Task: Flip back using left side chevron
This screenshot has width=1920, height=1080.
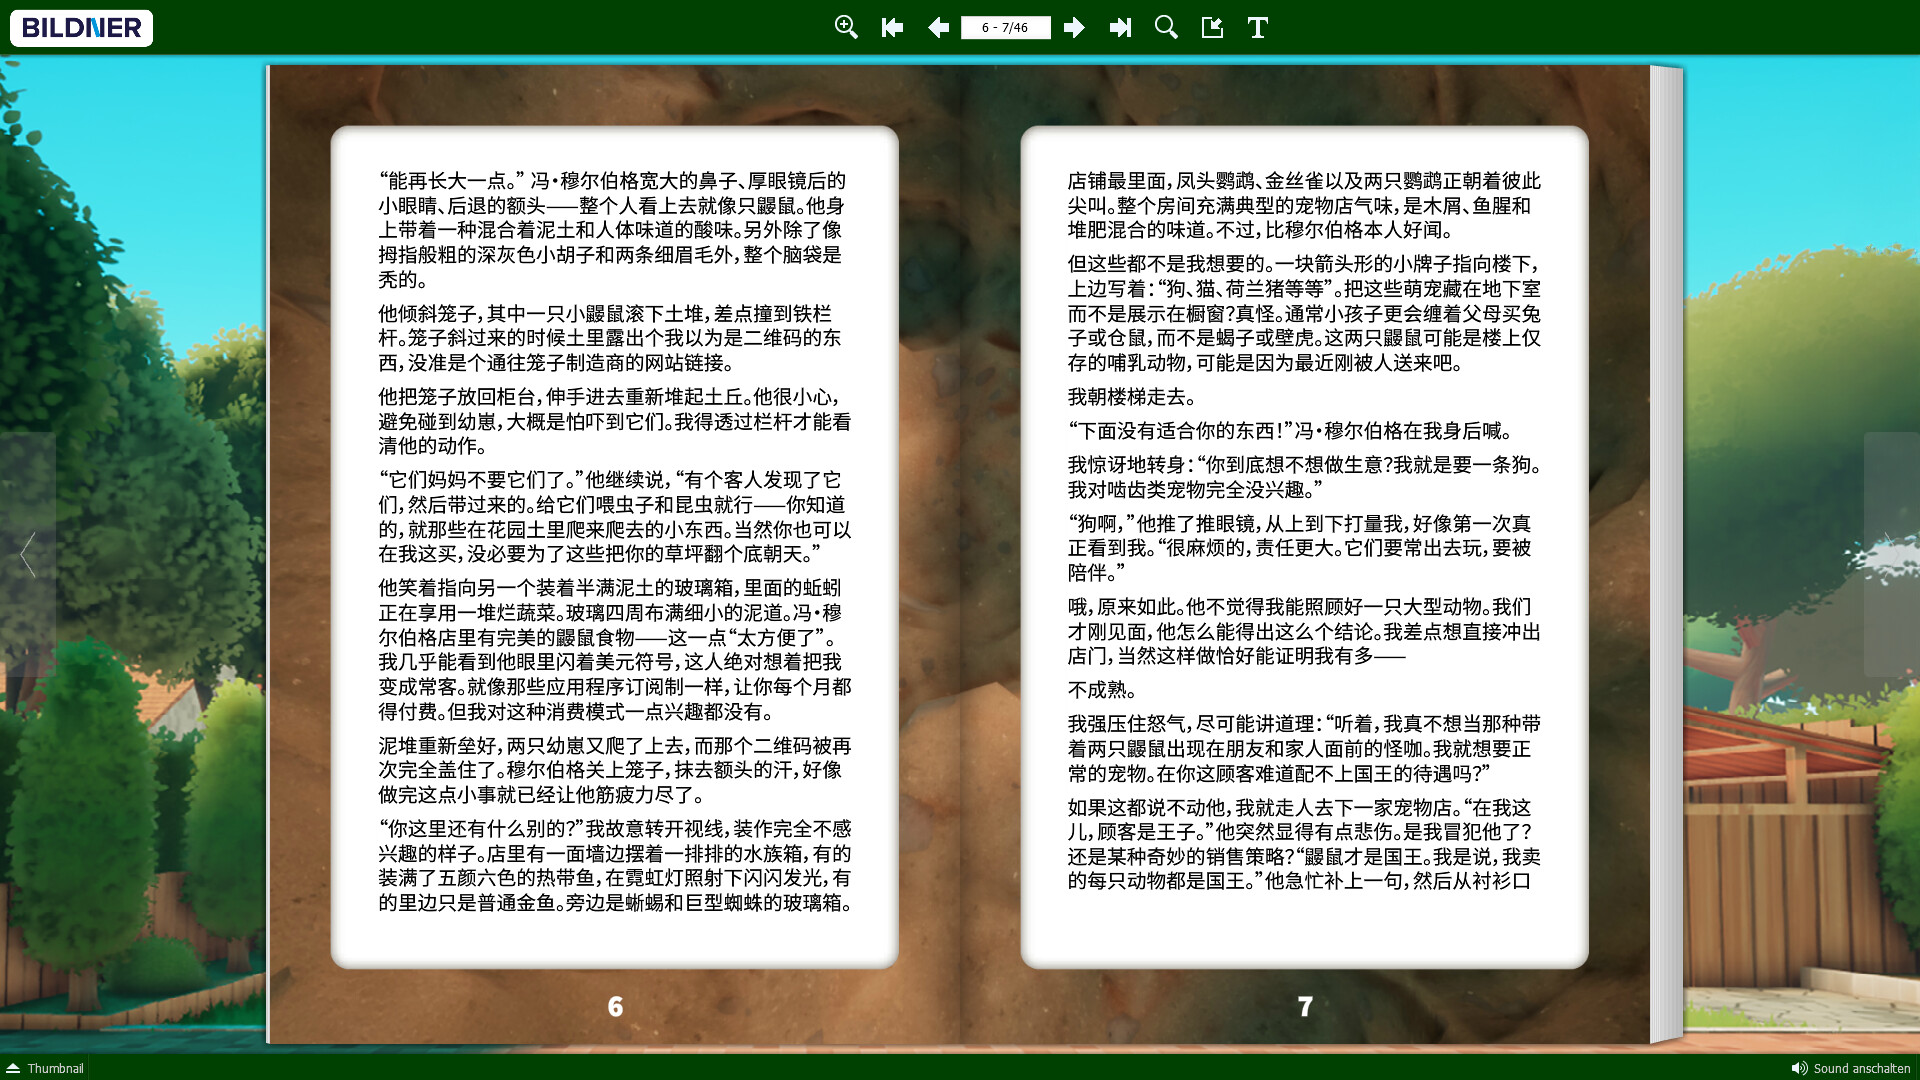Action: pos(28,554)
